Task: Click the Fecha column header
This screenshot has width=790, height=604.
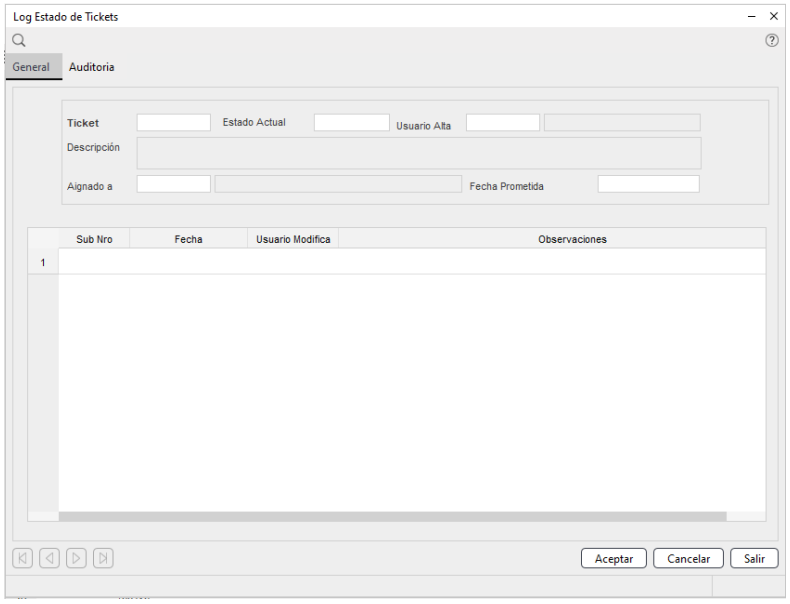Action: [x=188, y=239]
